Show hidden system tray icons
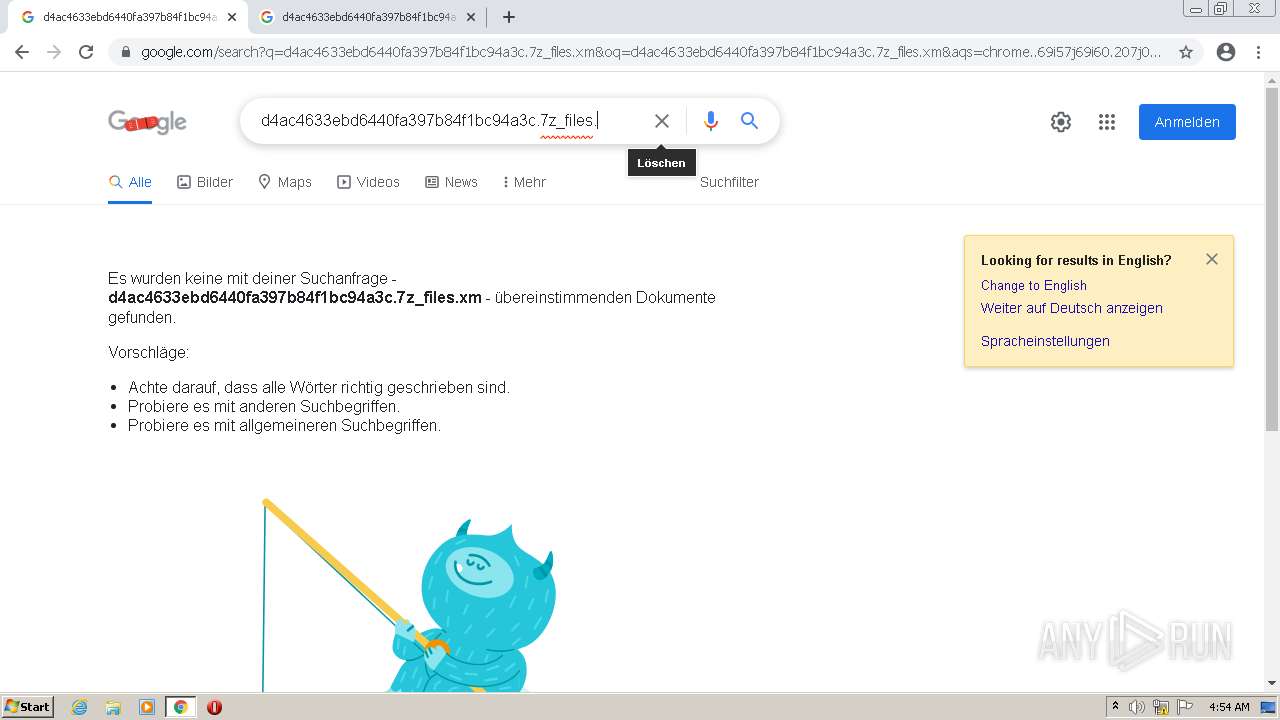Viewport: 1280px width, 720px height. (1115, 707)
